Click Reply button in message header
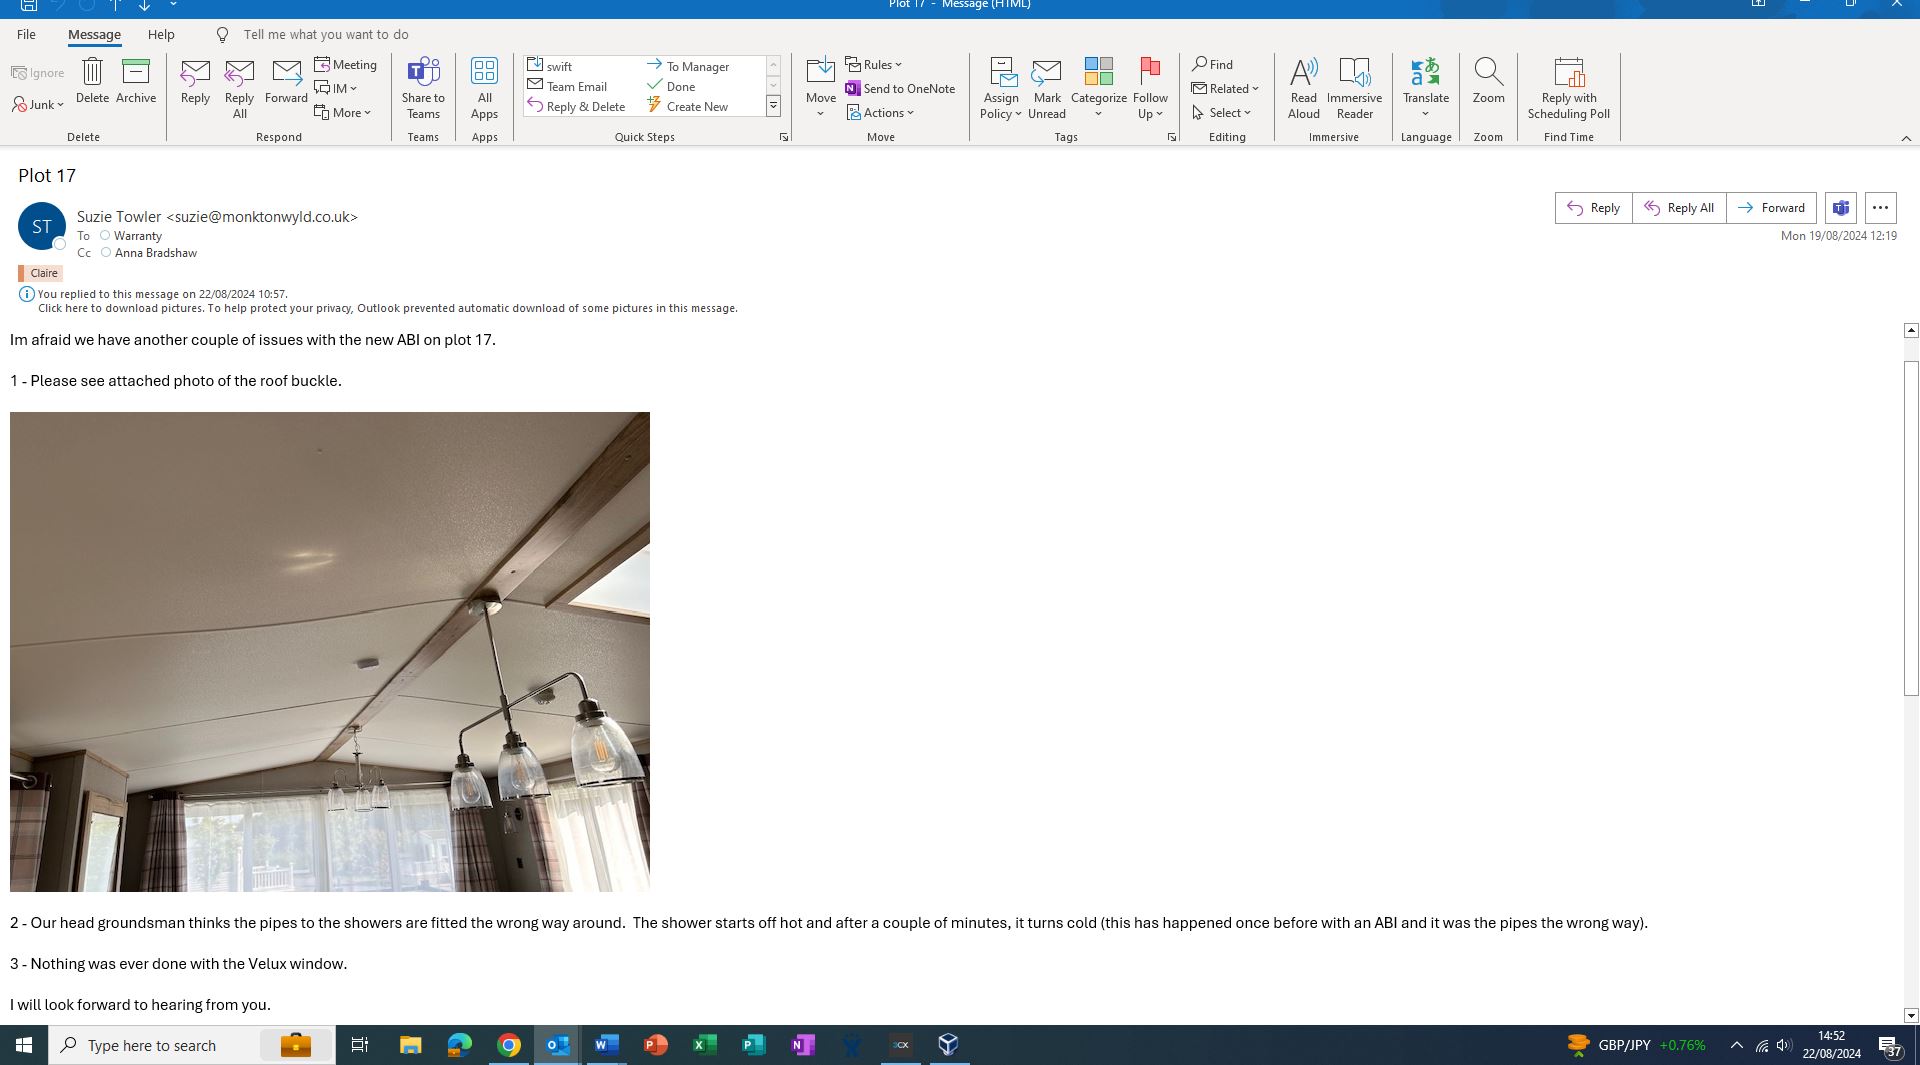 (x=1593, y=208)
